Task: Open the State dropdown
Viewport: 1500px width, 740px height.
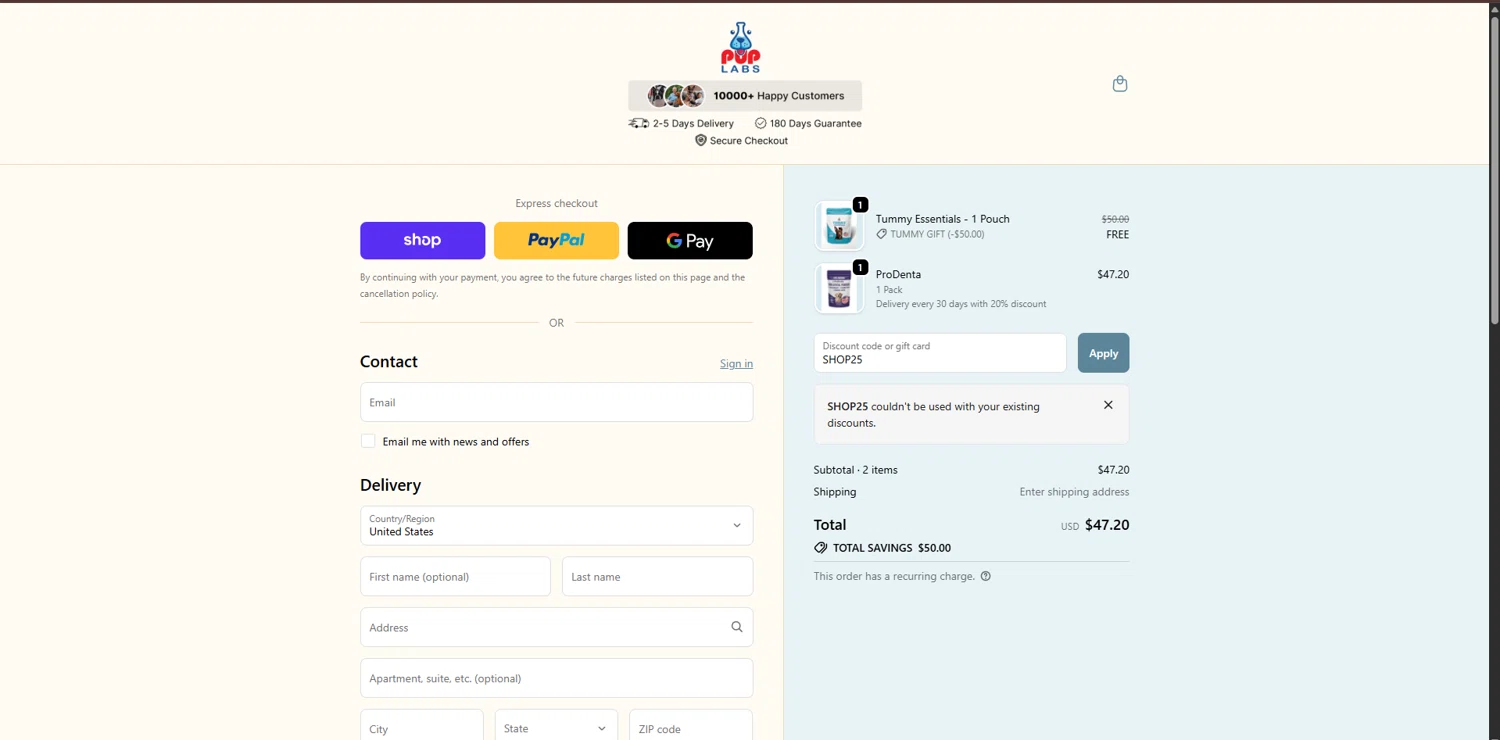Action: tap(556, 728)
